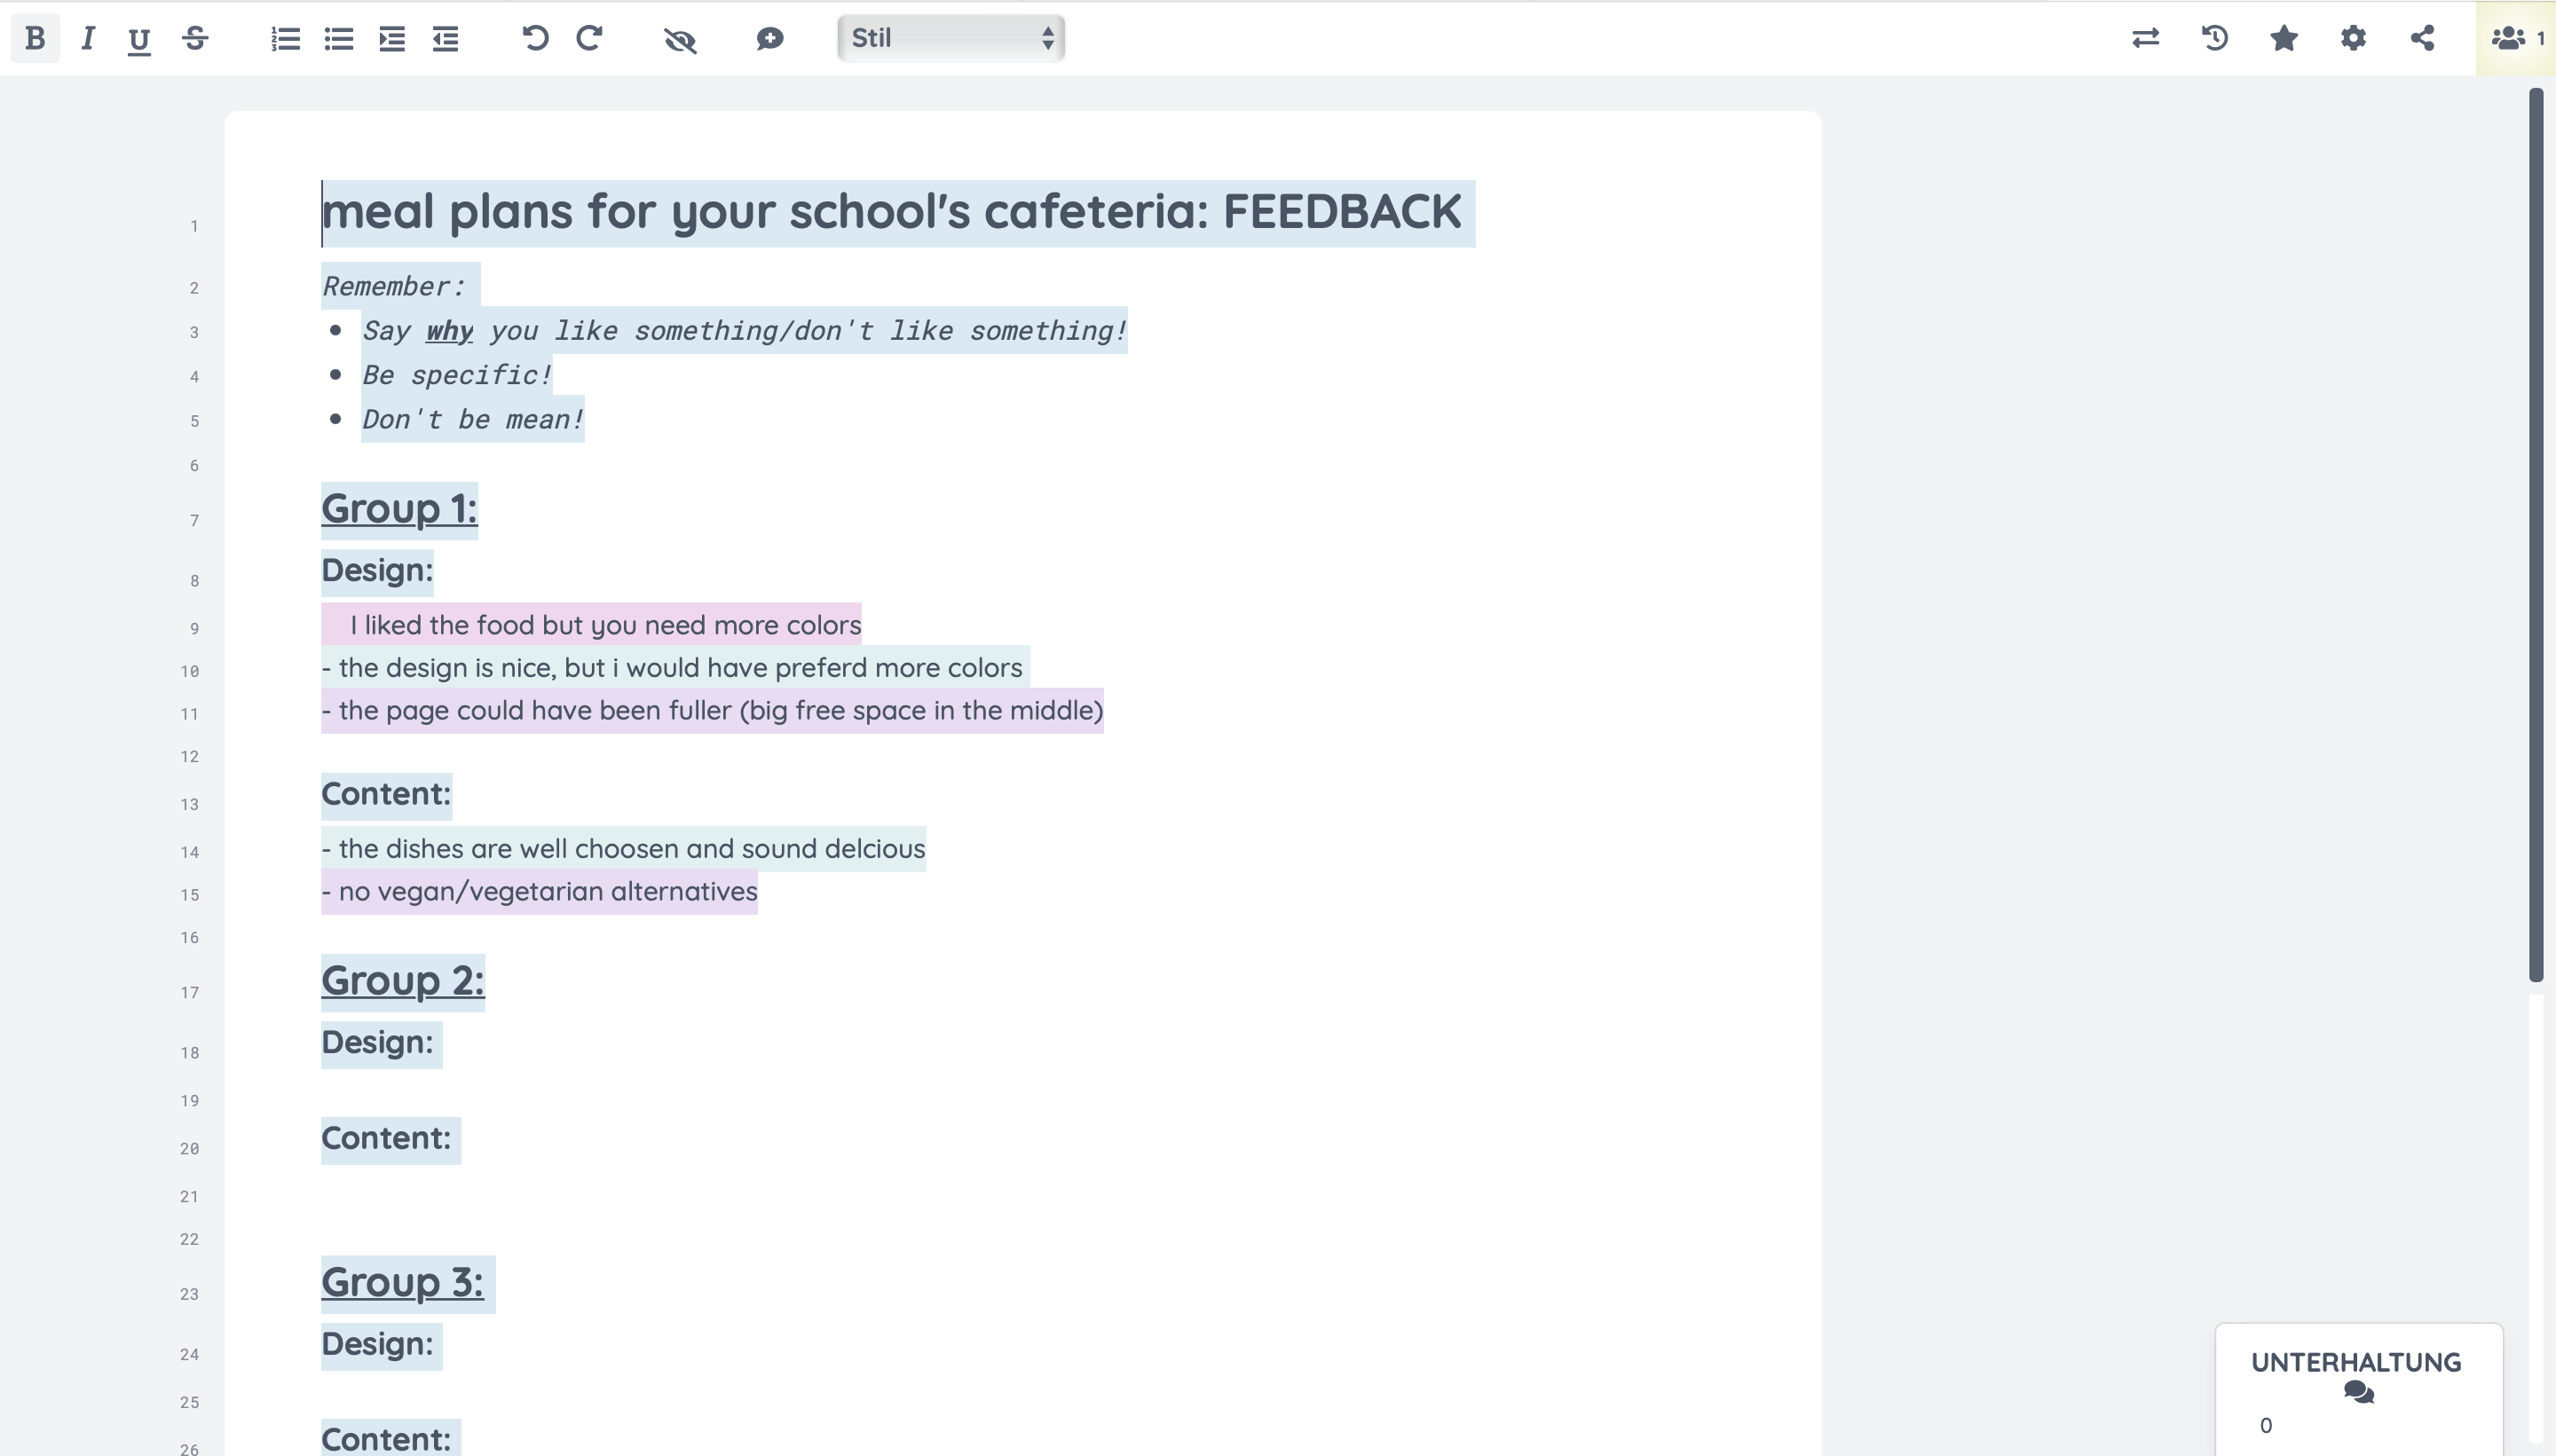Viewport: 2556px width, 1456px height.
Task: Clear authorship colors with crossed-eye icon
Action: pos(680,39)
